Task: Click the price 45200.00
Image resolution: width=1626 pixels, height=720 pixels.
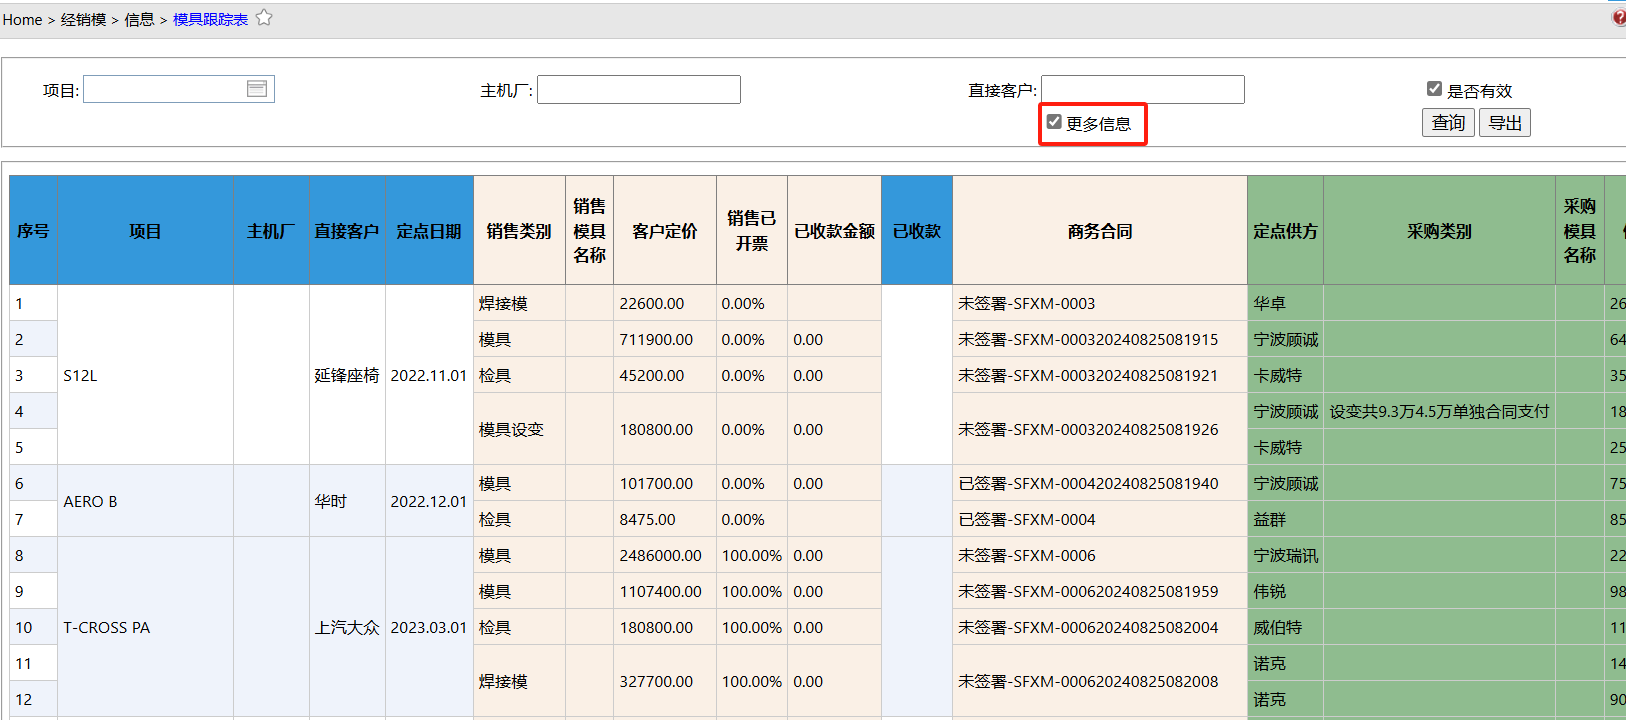Action: [x=652, y=375]
